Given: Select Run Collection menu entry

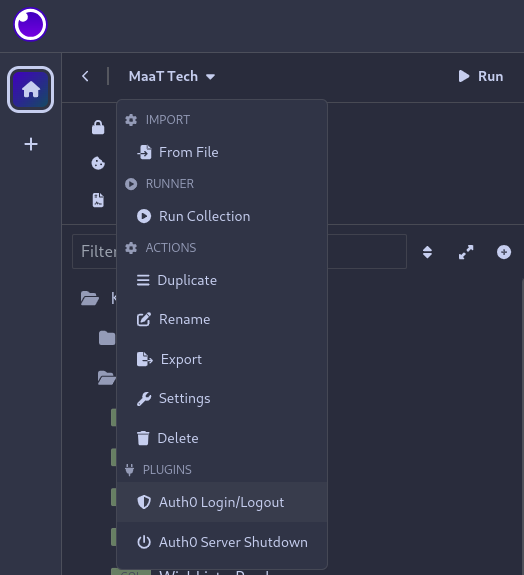Looking at the screenshot, I should 222,216.
